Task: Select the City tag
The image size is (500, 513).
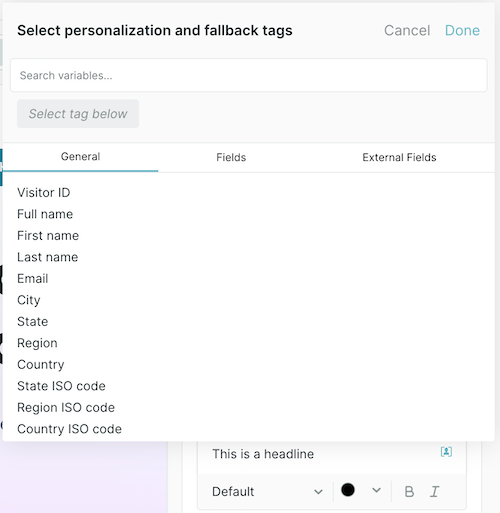Action: (29, 300)
